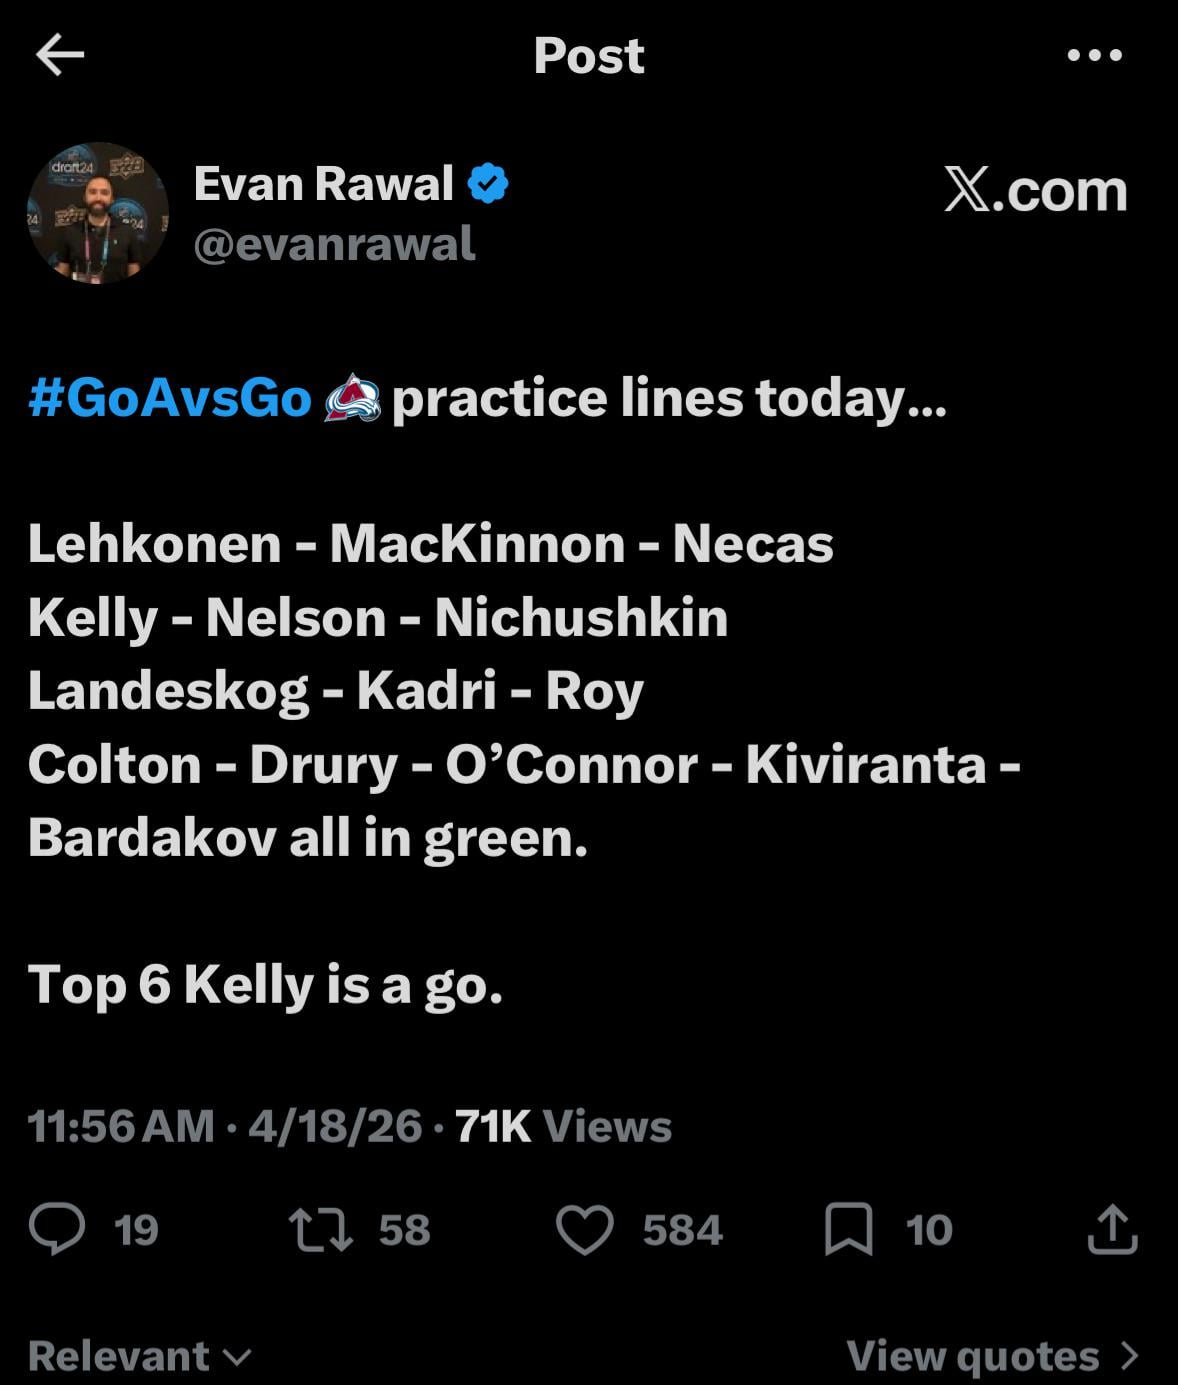1178x1385 pixels.
Task: Click the 71K Views count
Action: [563, 1126]
